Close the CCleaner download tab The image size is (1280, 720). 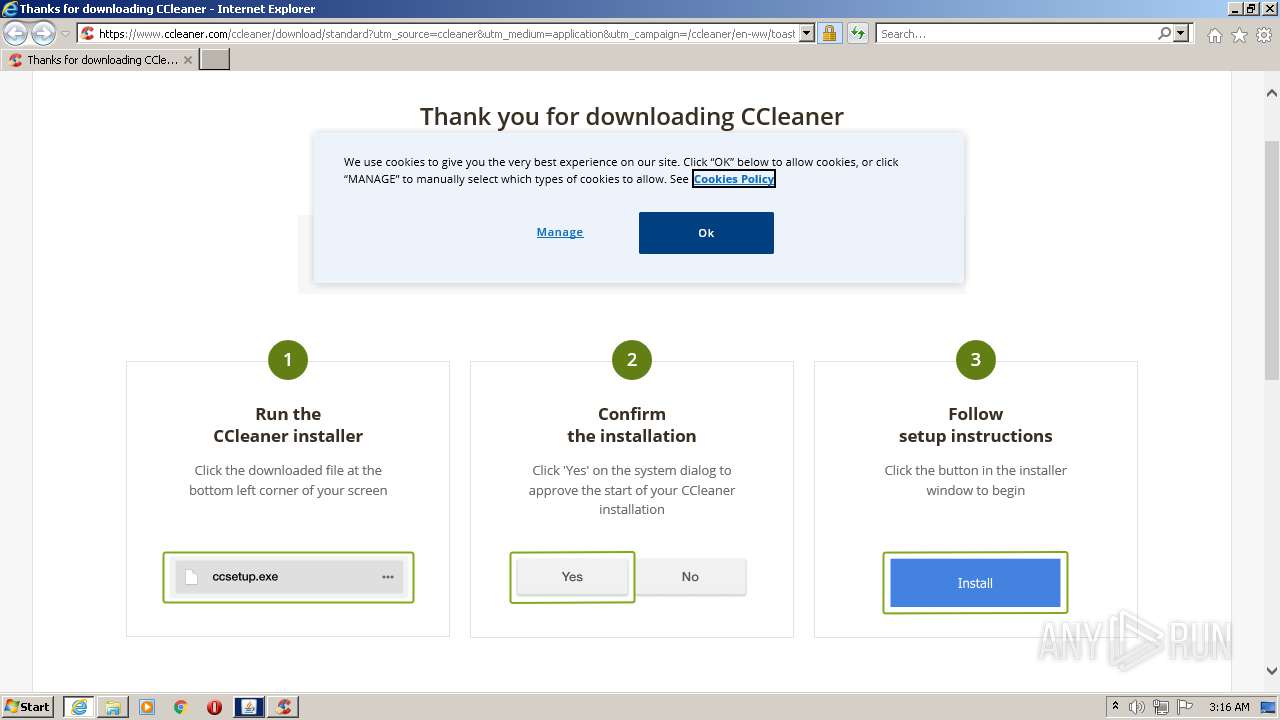[x=188, y=60]
